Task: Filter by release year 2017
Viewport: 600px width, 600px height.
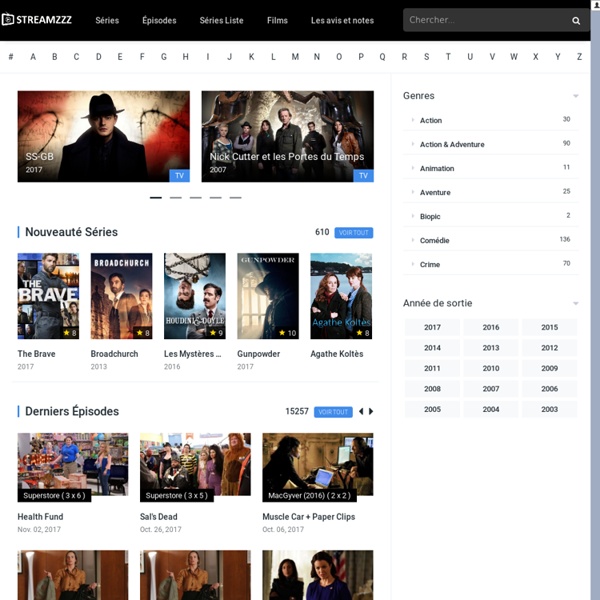Action: point(432,327)
